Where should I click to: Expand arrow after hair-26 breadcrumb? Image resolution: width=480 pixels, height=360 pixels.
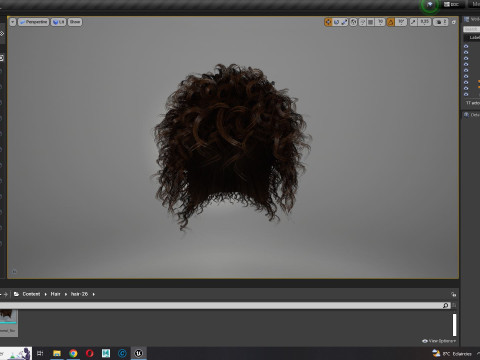point(94,294)
